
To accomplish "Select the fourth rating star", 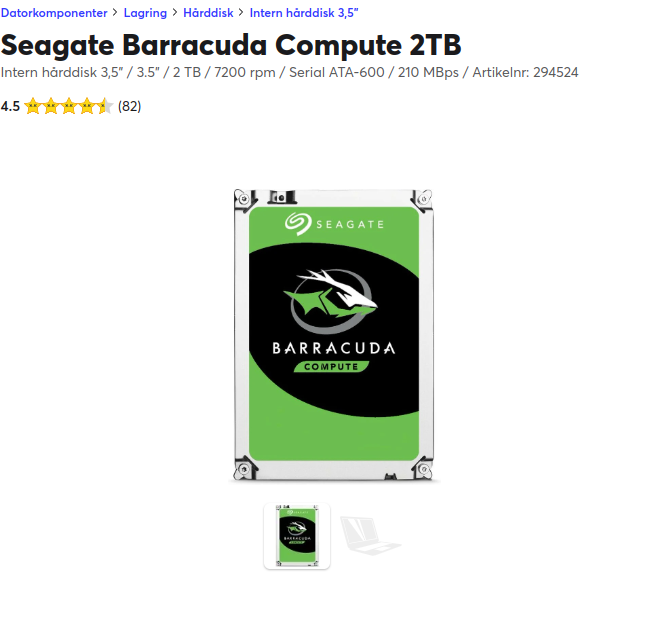I will [87, 106].
